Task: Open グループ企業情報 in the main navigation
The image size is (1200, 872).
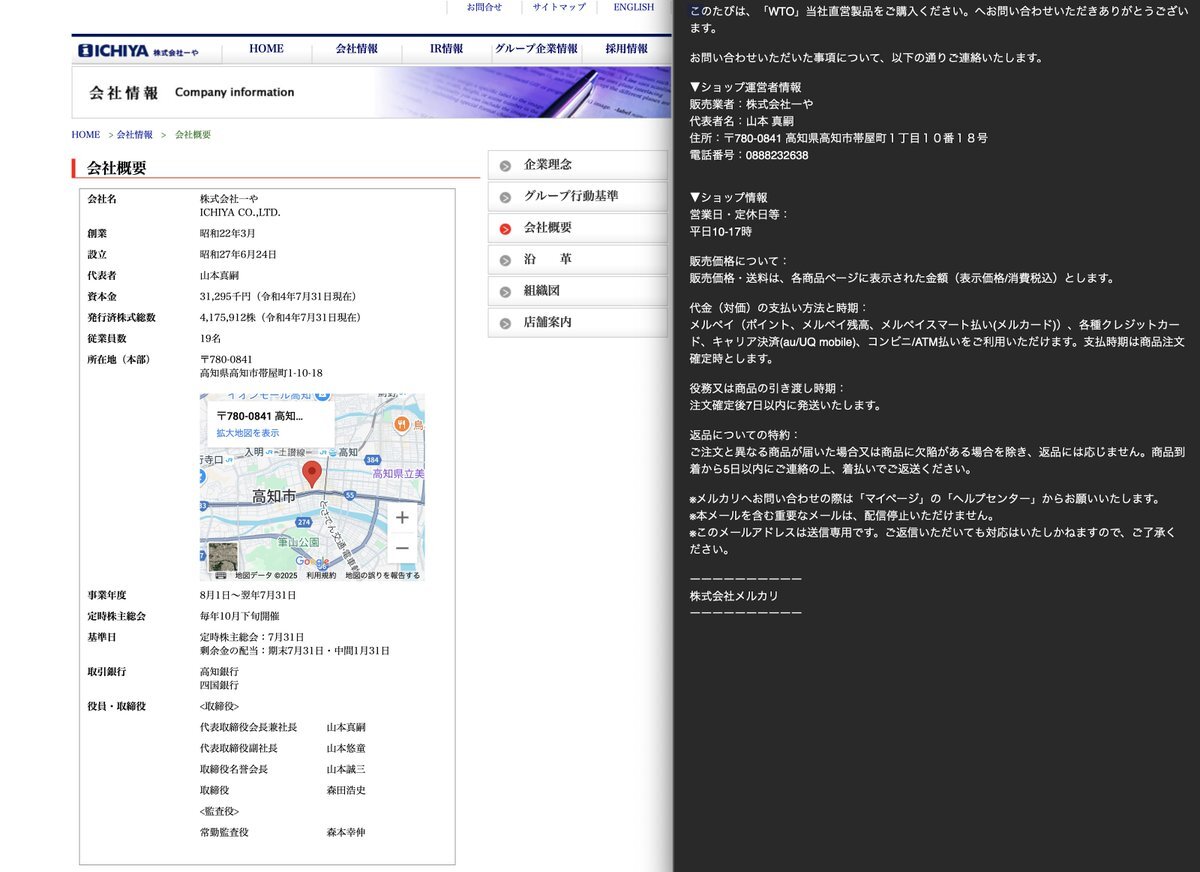Action: point(536,49)
